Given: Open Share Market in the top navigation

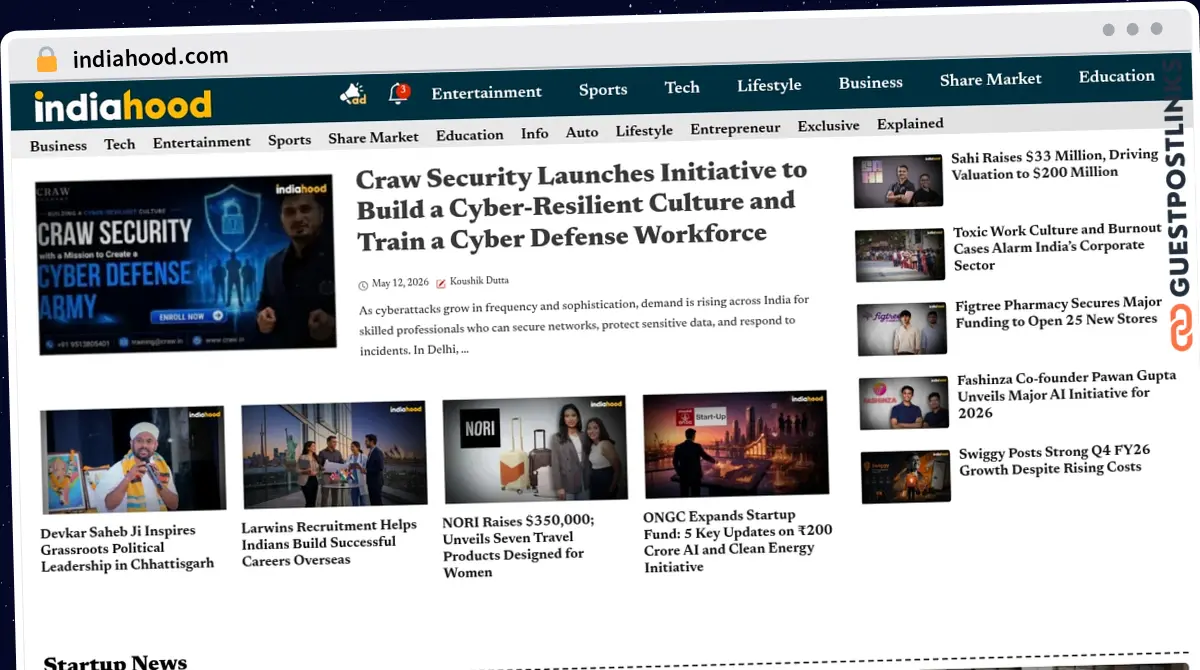Looking at the screenshot, I should 990,79.
